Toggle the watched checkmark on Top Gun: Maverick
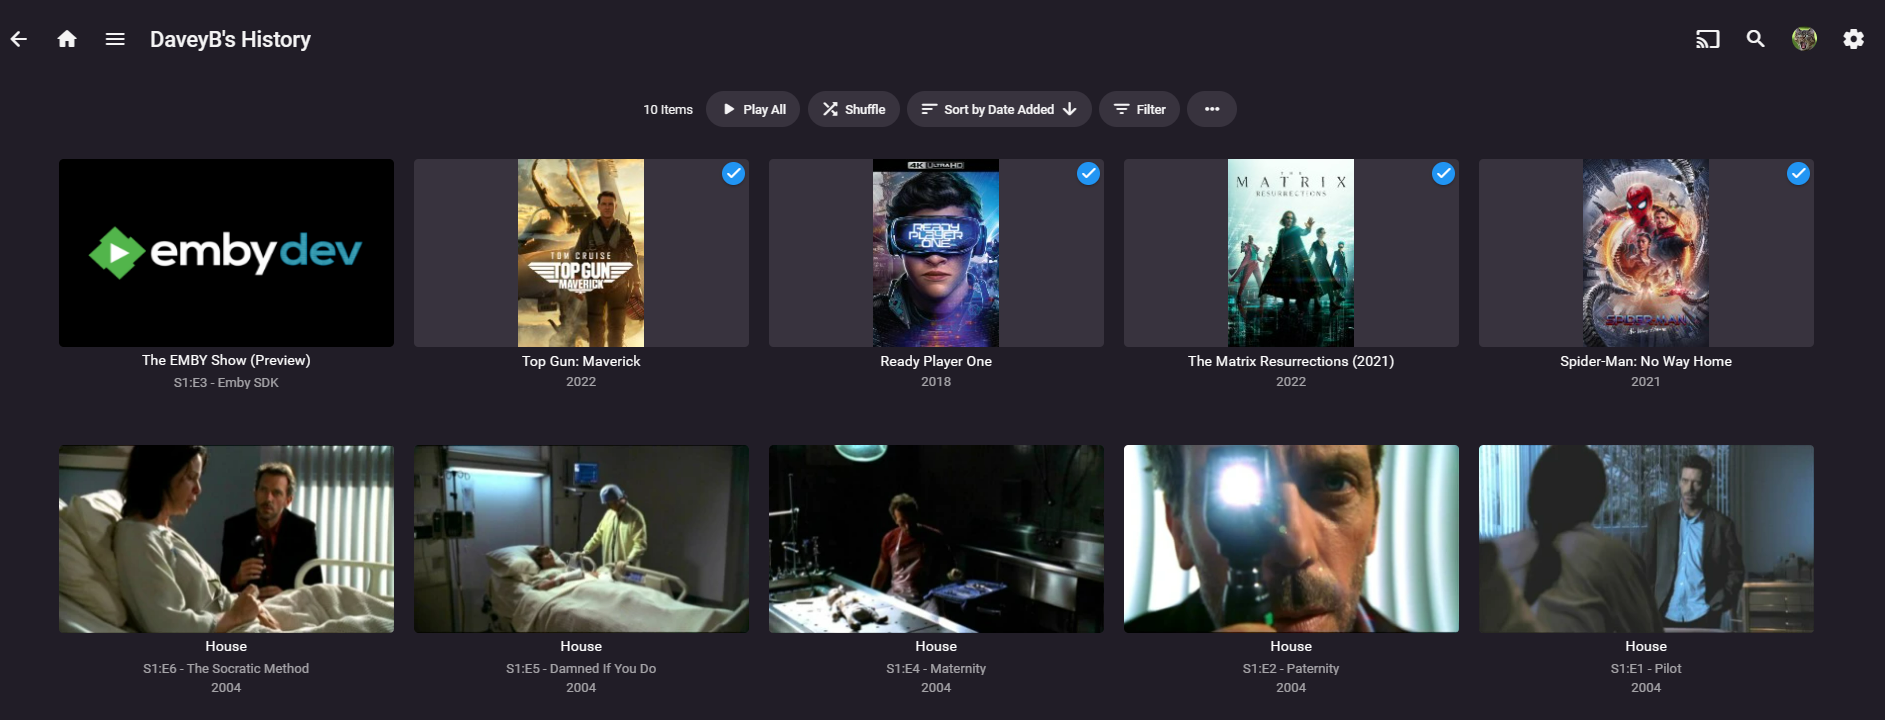1885x720 pixels. (x=733, y=174)
